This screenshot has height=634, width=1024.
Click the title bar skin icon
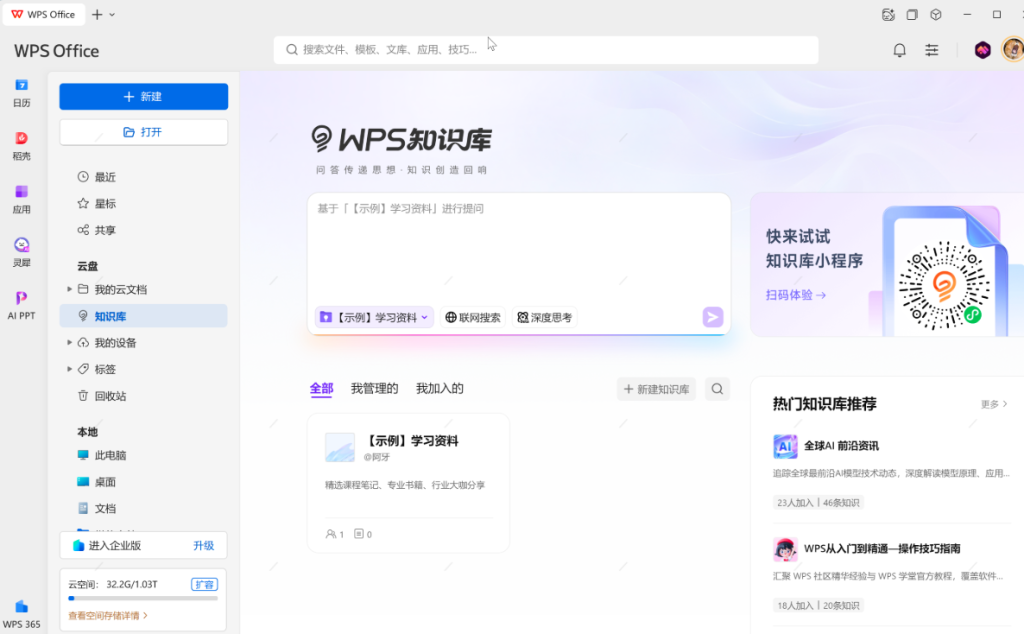click(x=888, y=14)
